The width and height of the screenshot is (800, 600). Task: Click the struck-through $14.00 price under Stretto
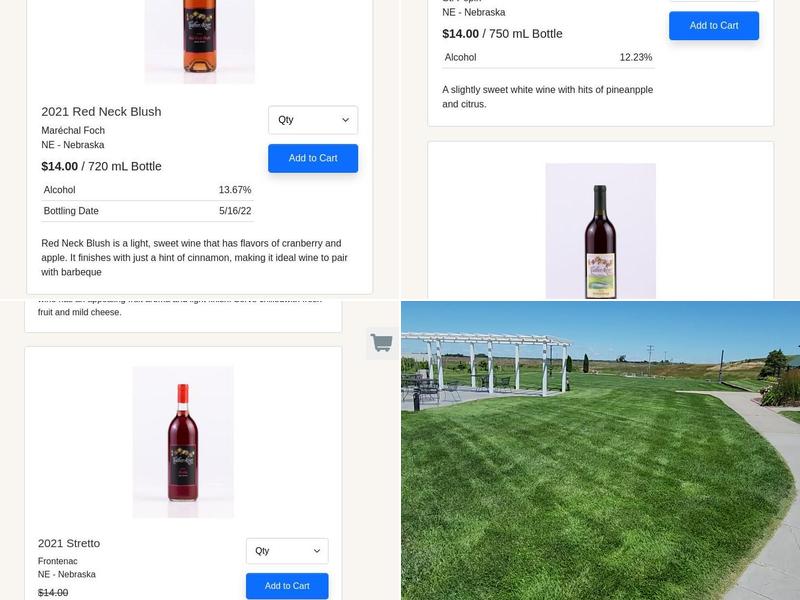tap(53, 593)
